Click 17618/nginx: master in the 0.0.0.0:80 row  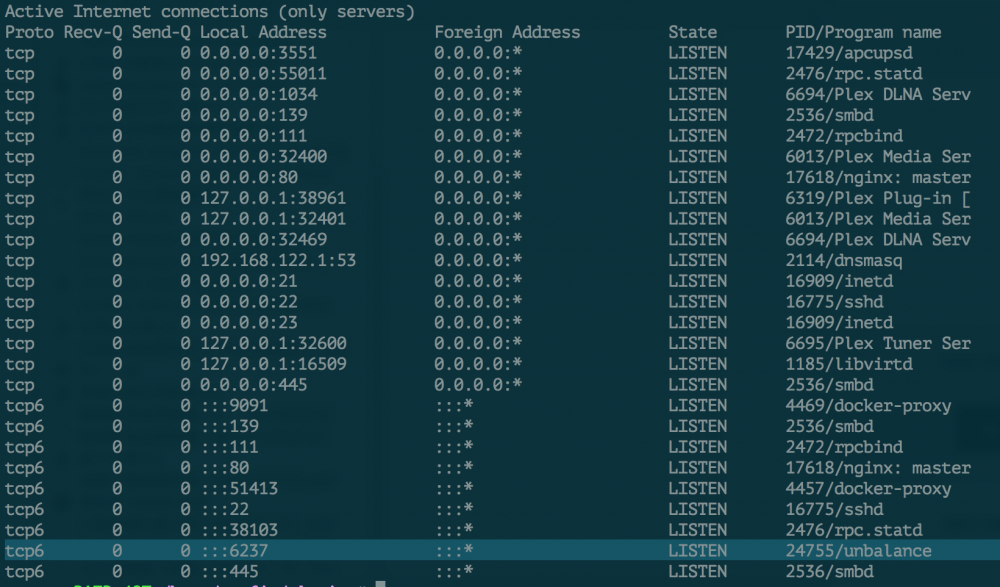tap(878, 177)
